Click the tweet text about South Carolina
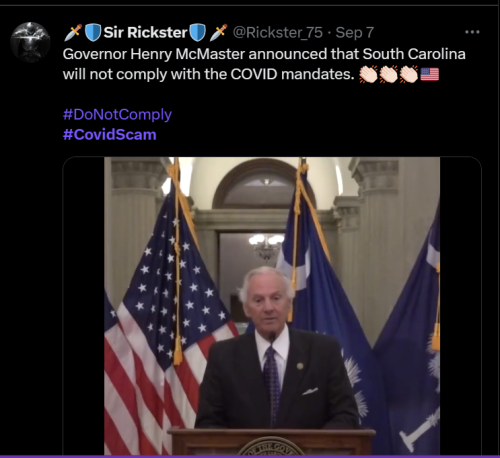Viewport: 500px width, 458px height. (x=264, y=54)
